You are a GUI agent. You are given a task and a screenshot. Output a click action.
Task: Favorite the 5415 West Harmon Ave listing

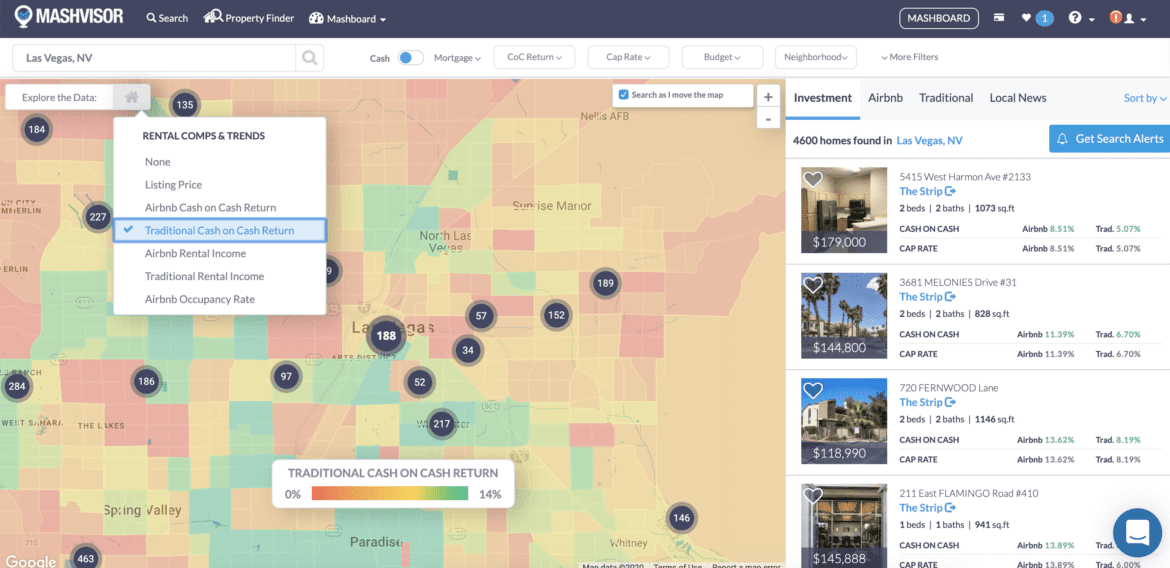point(813,179)
